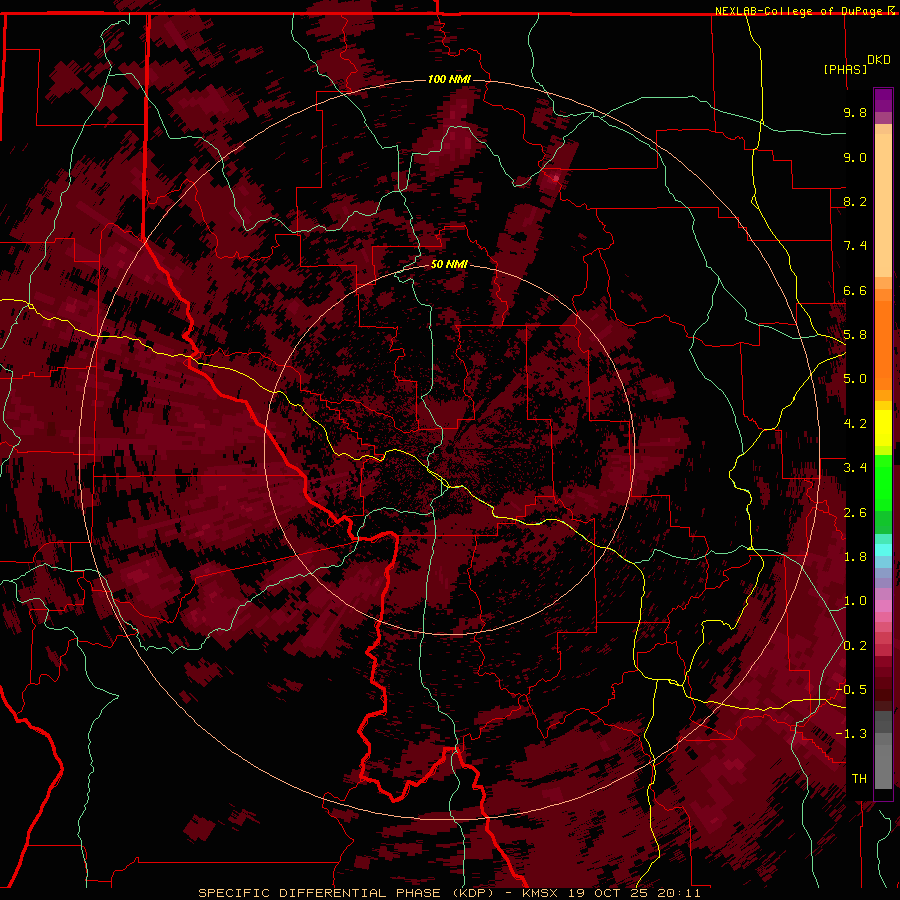
Task: Click the 3.4 scale value
Action: (855, 468)
